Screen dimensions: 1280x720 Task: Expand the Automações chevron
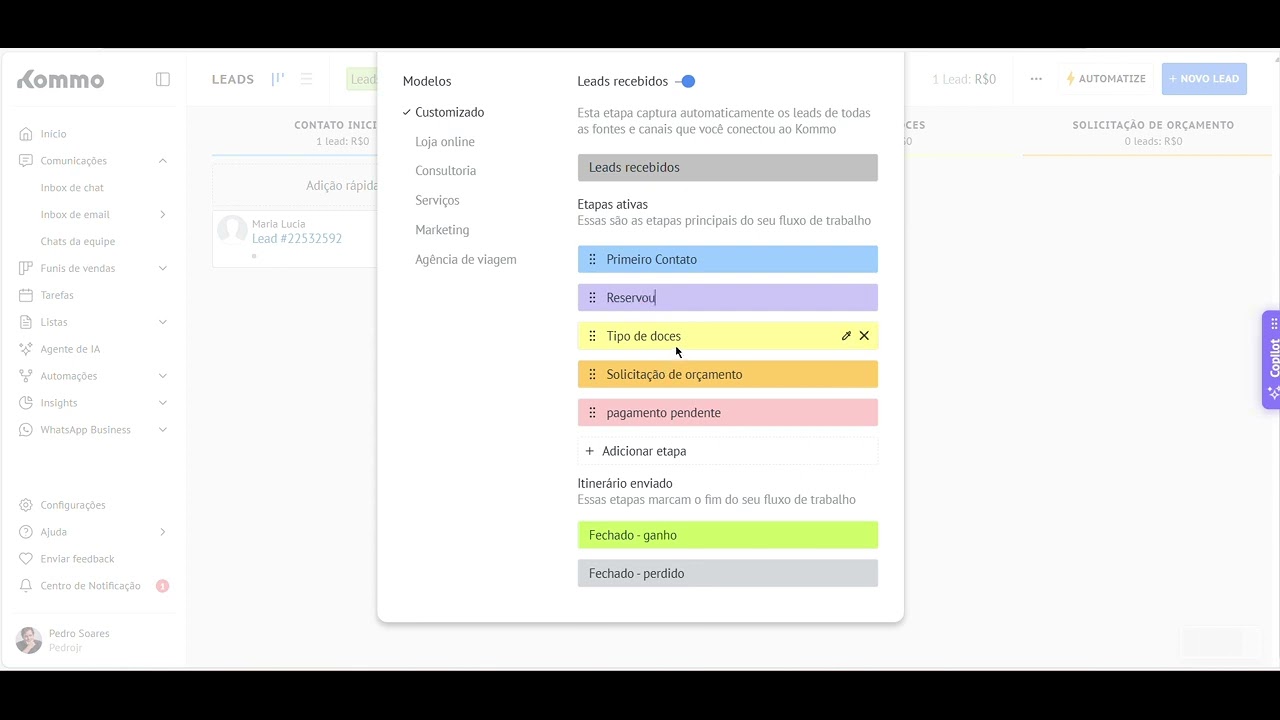tap(163, 376)
